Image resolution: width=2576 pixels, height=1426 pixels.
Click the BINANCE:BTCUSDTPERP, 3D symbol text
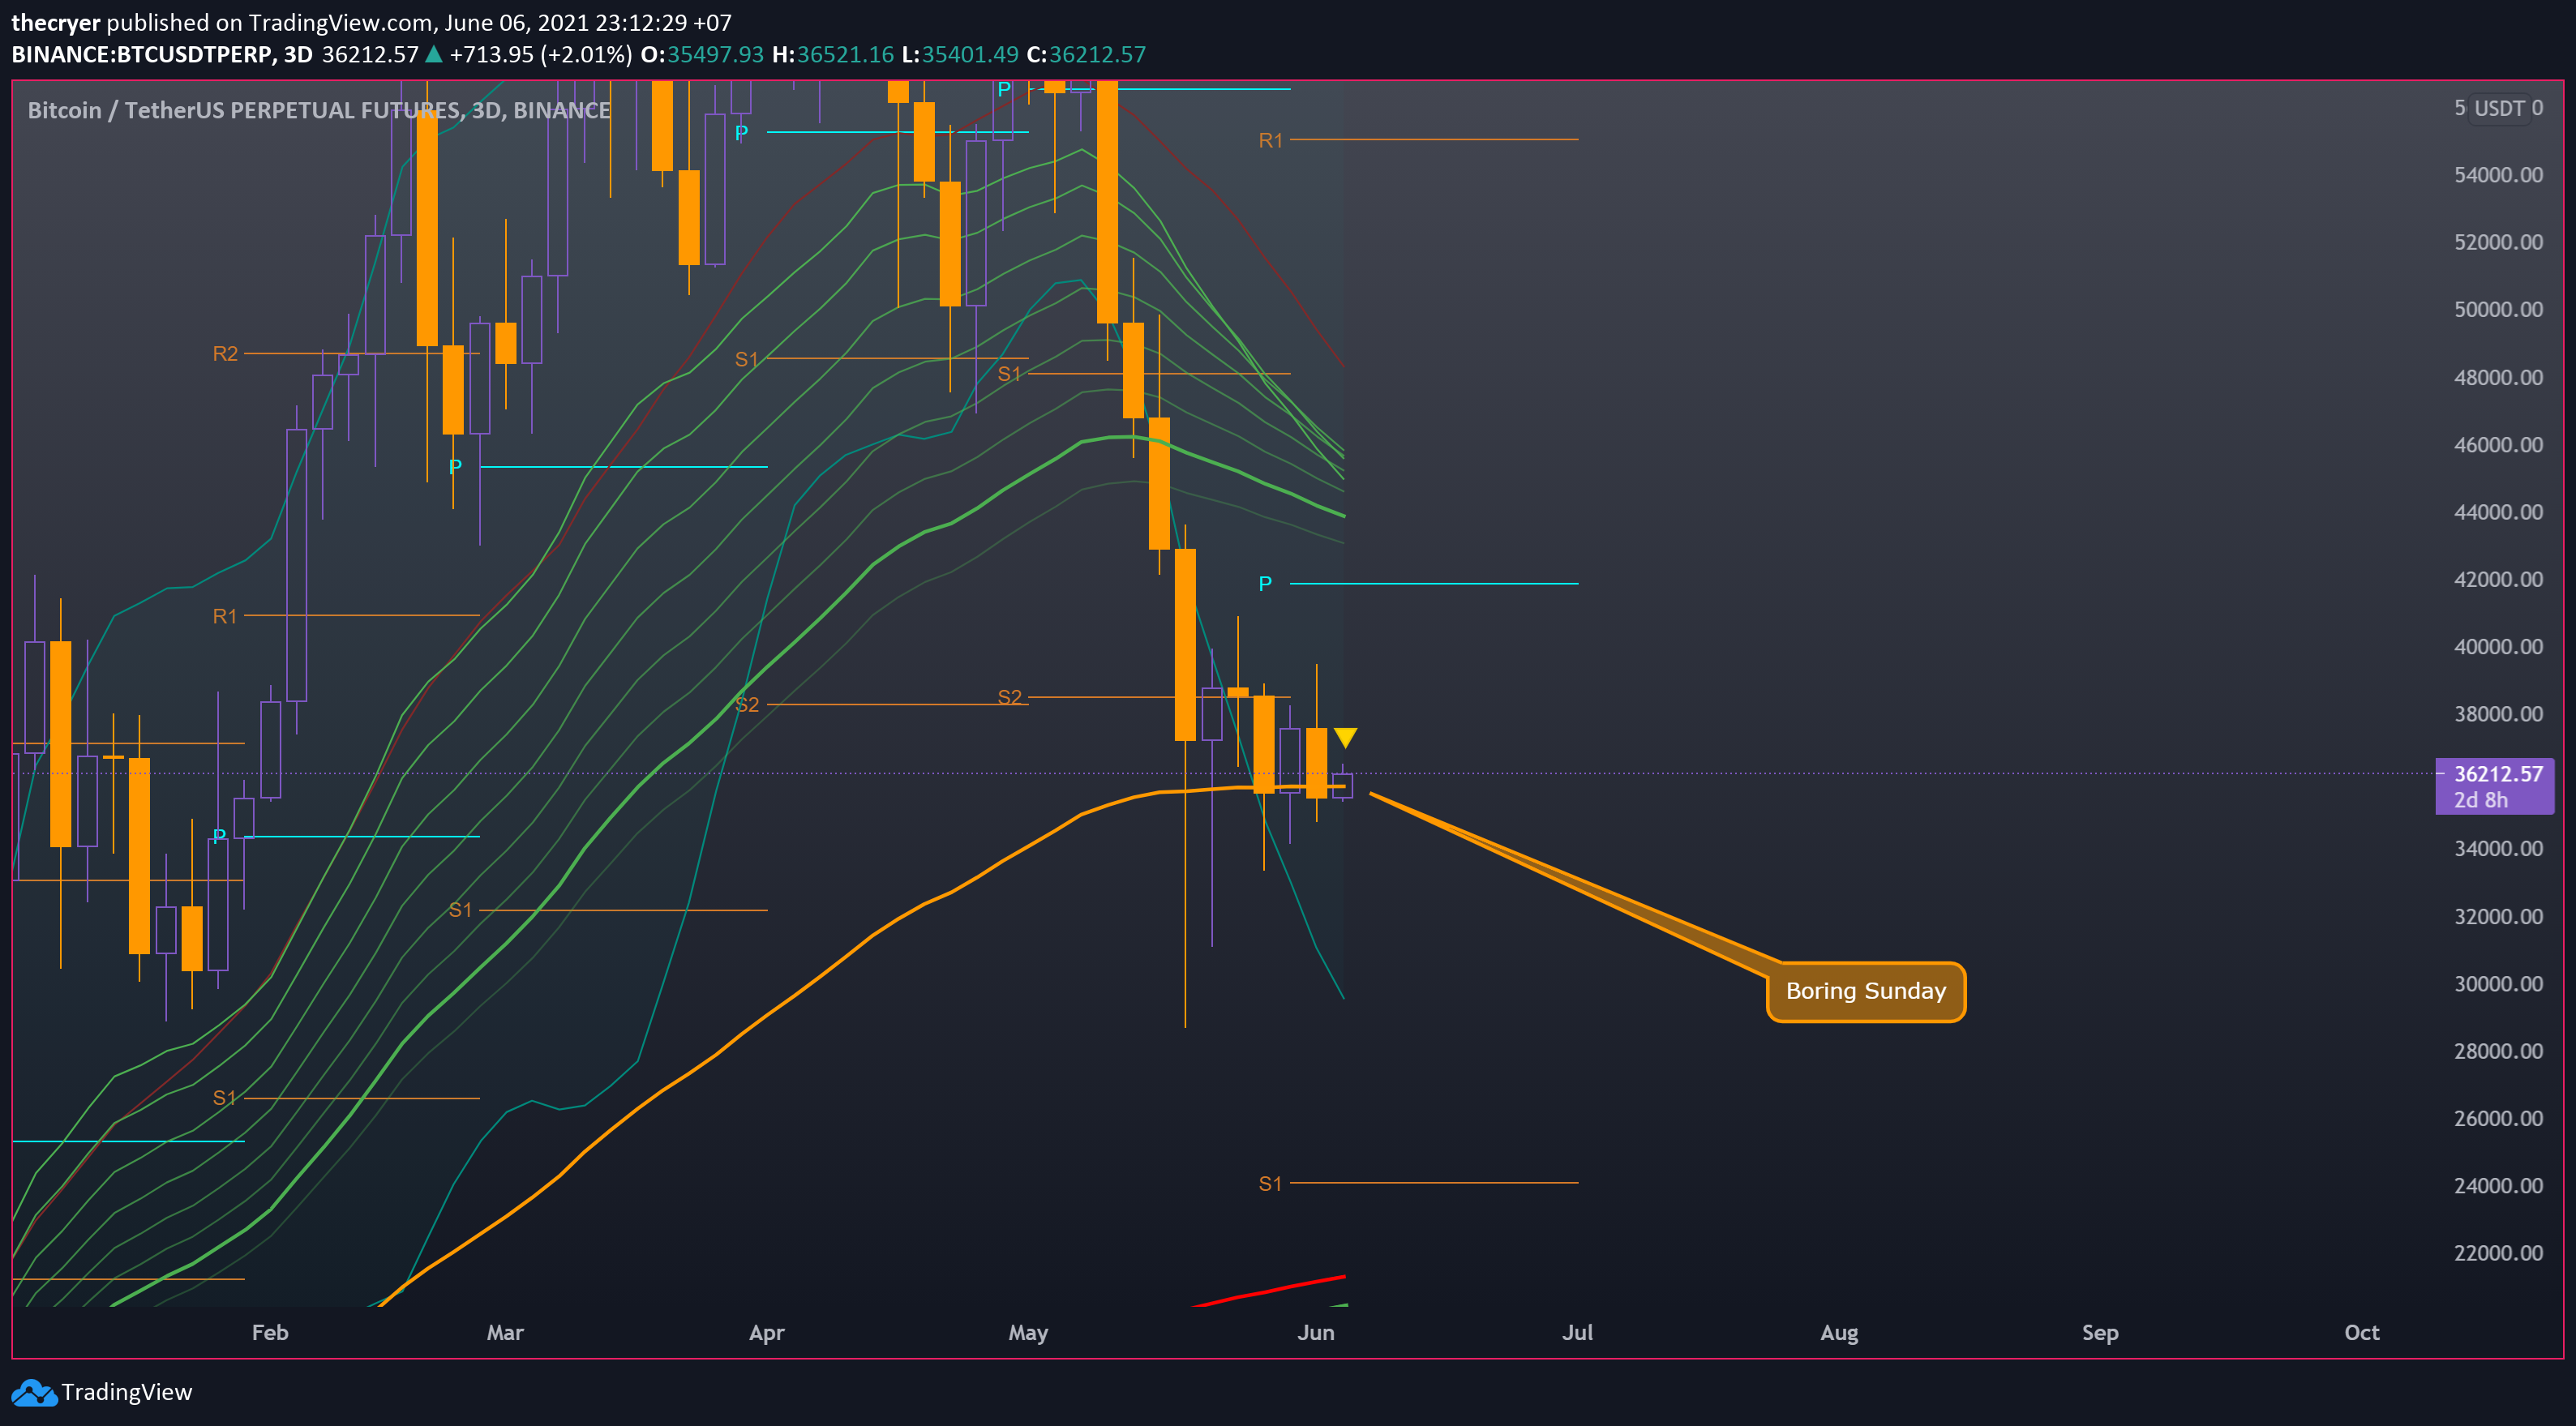click(x=161, y=54)
